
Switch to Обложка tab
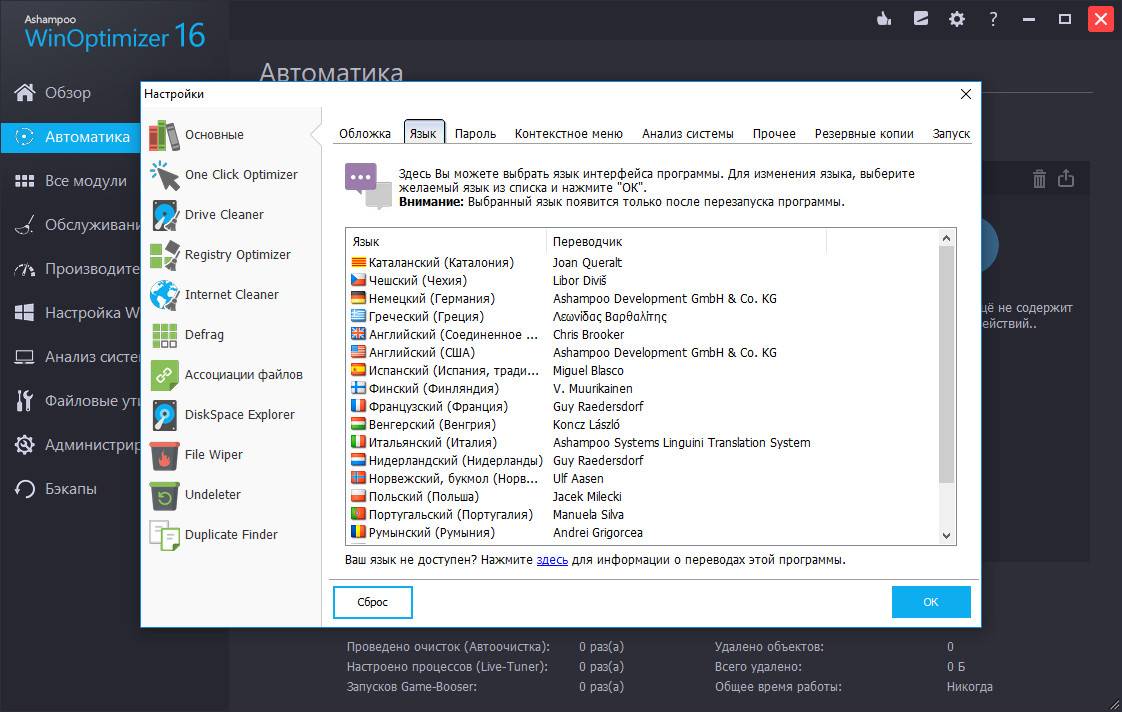tap(365, 134)
